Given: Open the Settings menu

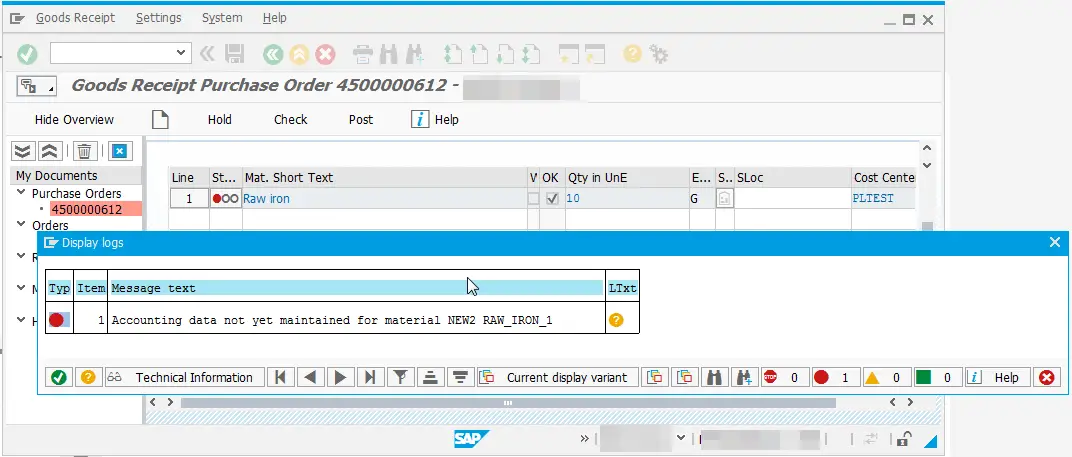Looking at the screenshot, I should 158,18.
